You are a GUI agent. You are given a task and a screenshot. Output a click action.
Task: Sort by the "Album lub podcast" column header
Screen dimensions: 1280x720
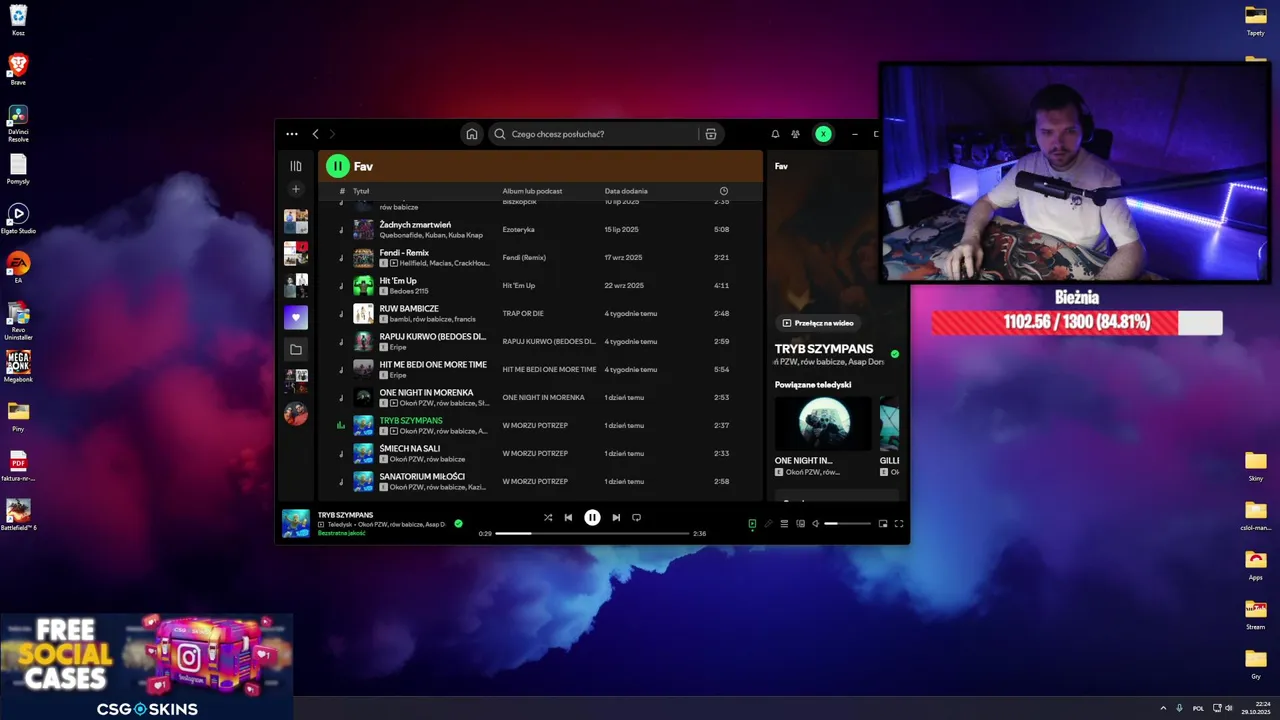[x=532, y=191]
